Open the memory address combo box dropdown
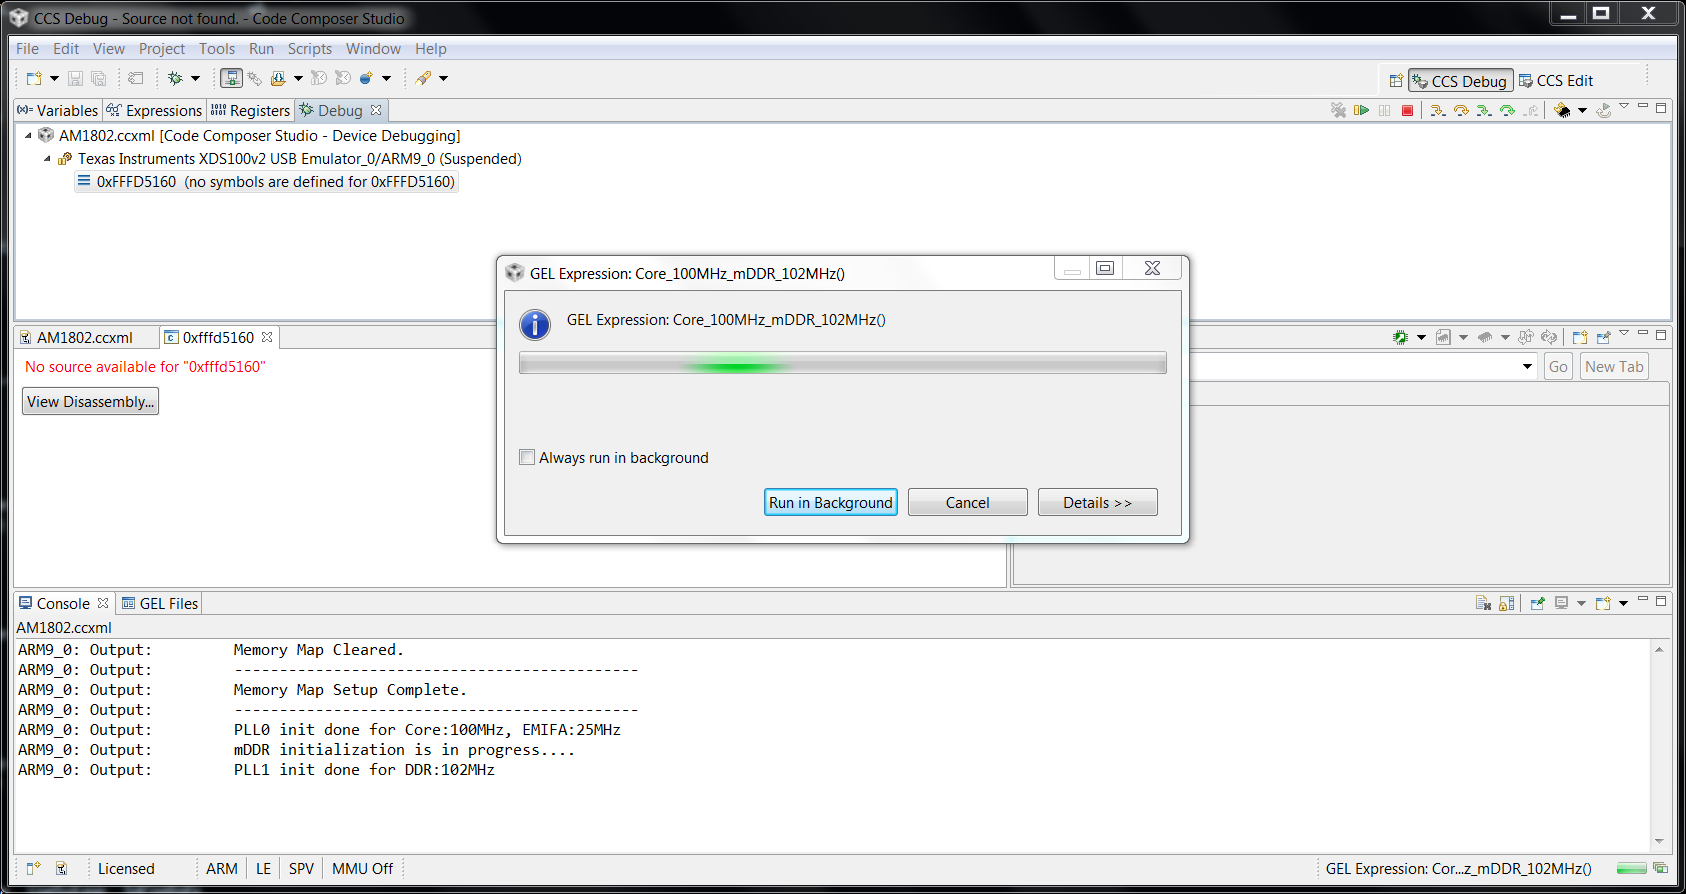 point(1527,366)
